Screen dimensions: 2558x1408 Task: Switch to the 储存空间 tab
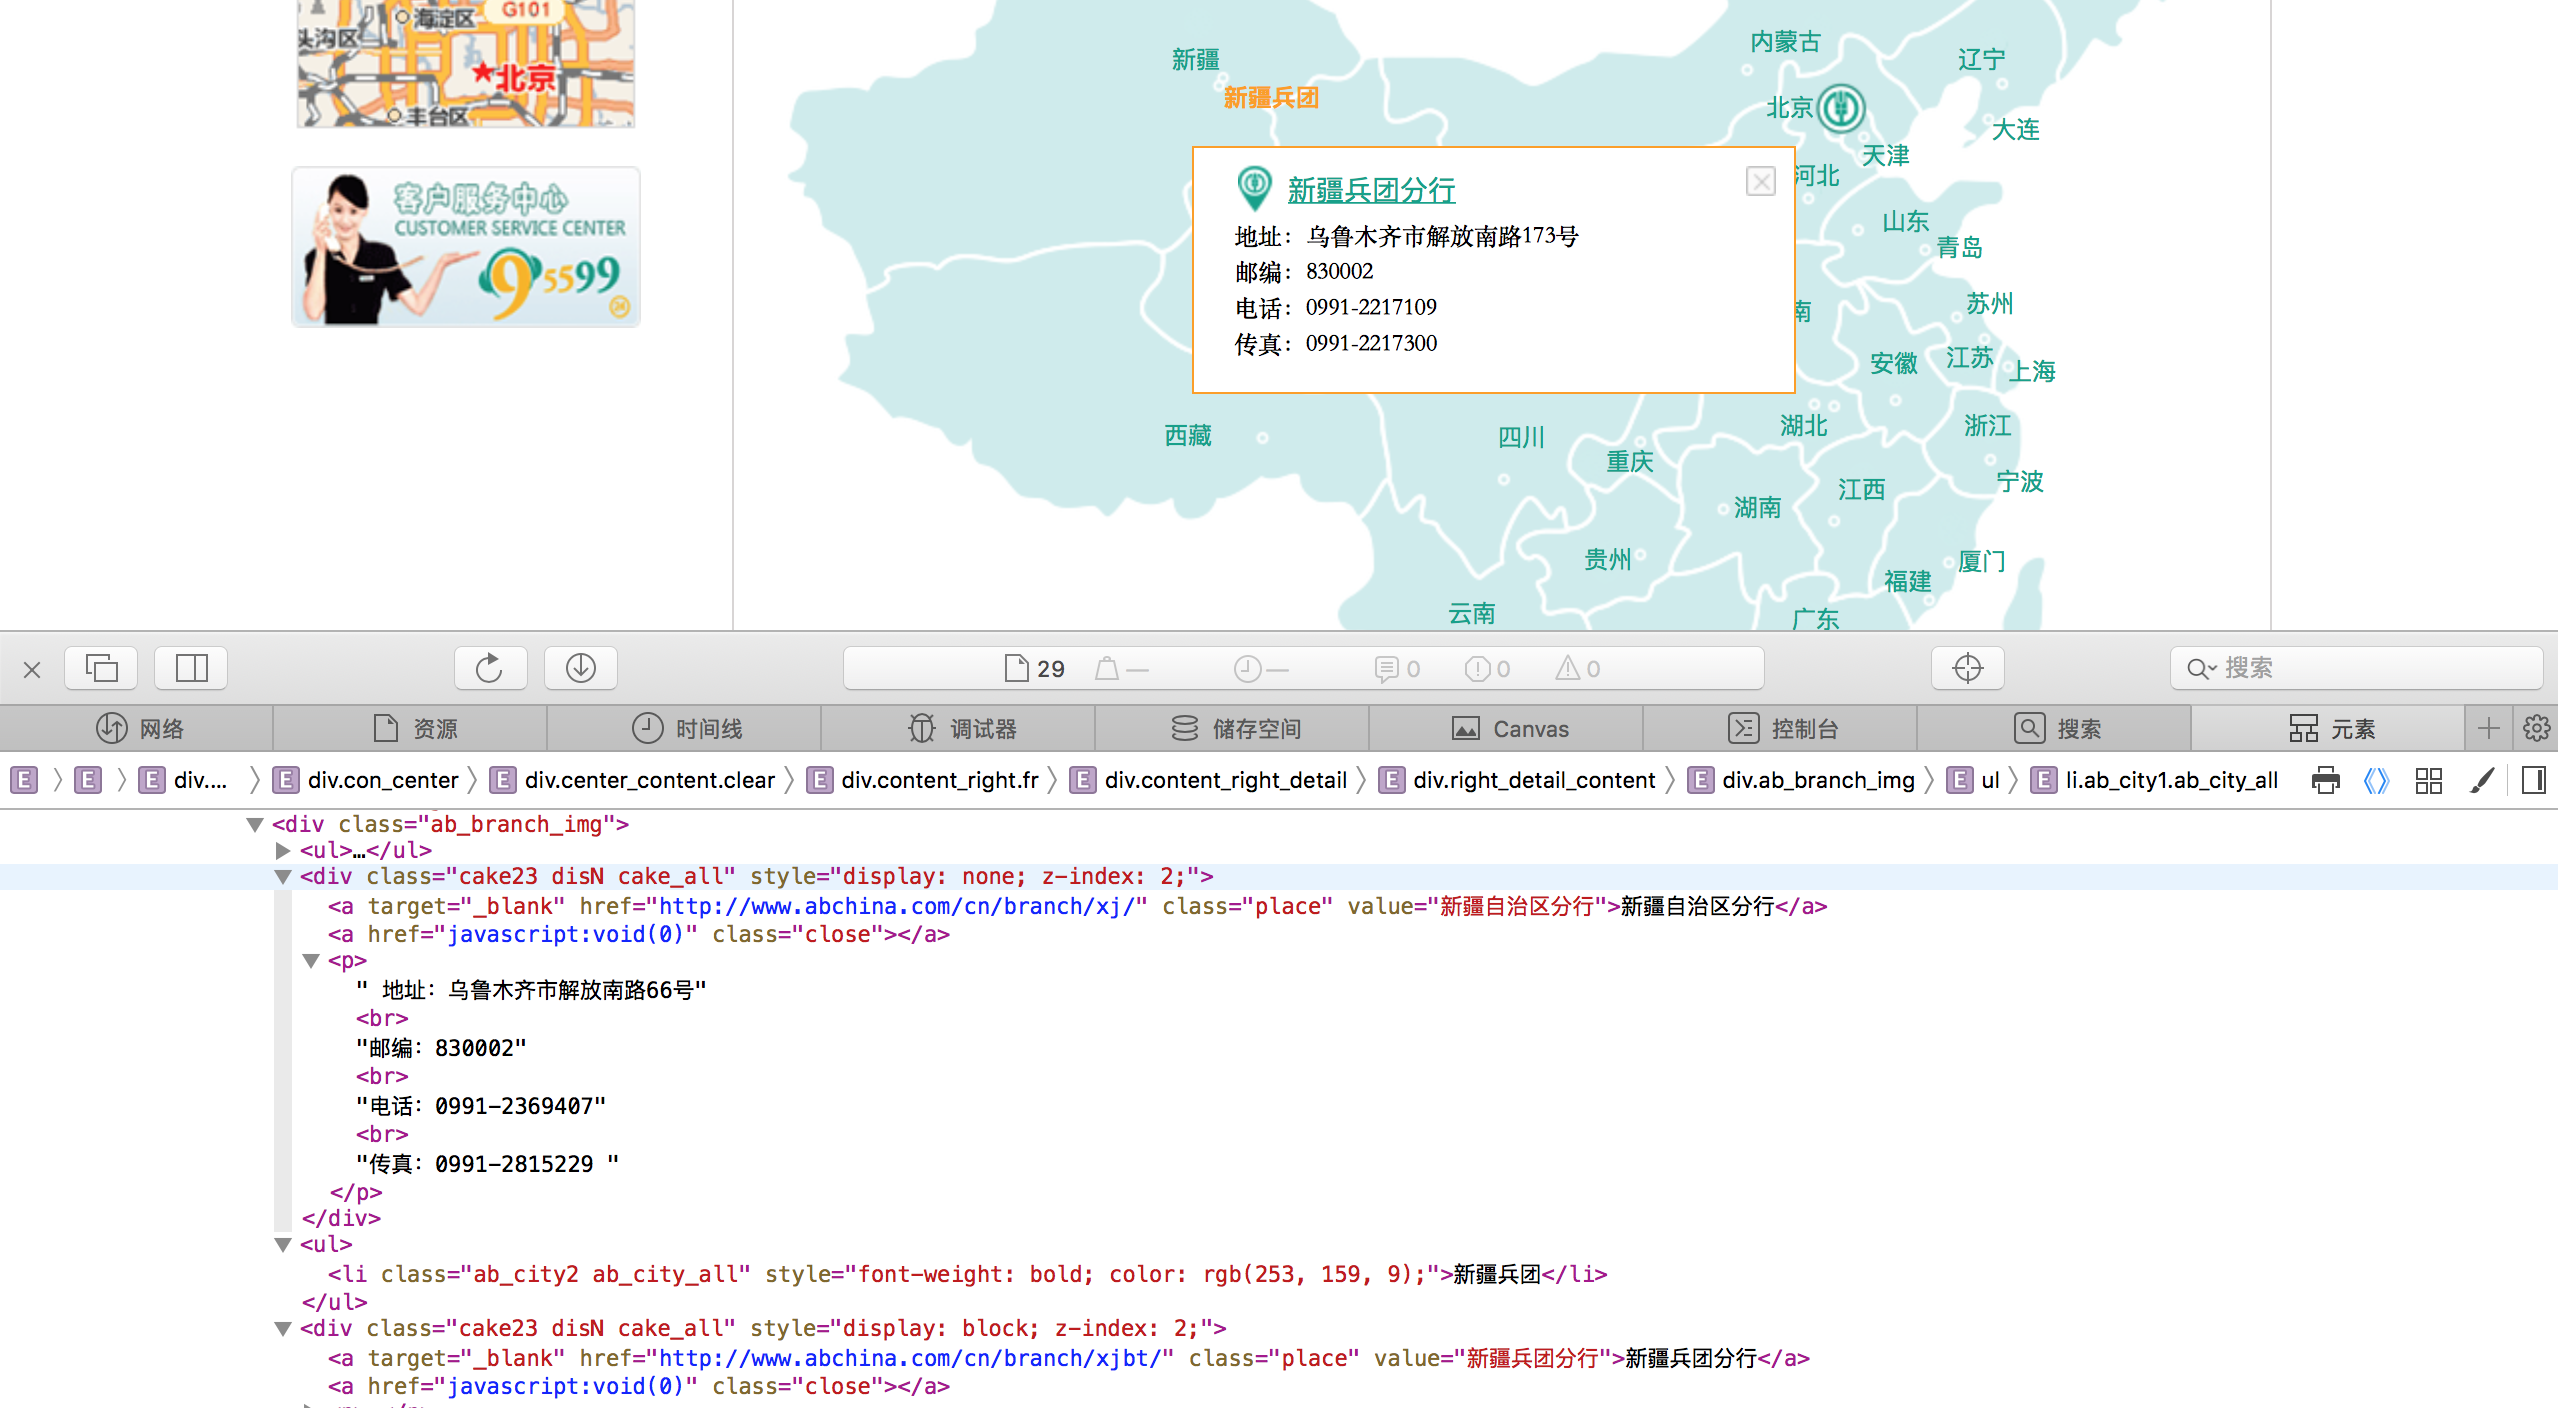click(x=1234, y=729)
